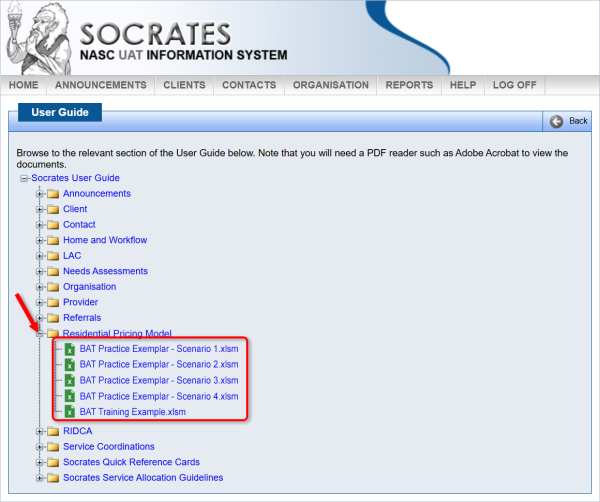
Task: Click Excel icon beside BAT Training Example
Action: pyautogui.click(x=70, y=412)
